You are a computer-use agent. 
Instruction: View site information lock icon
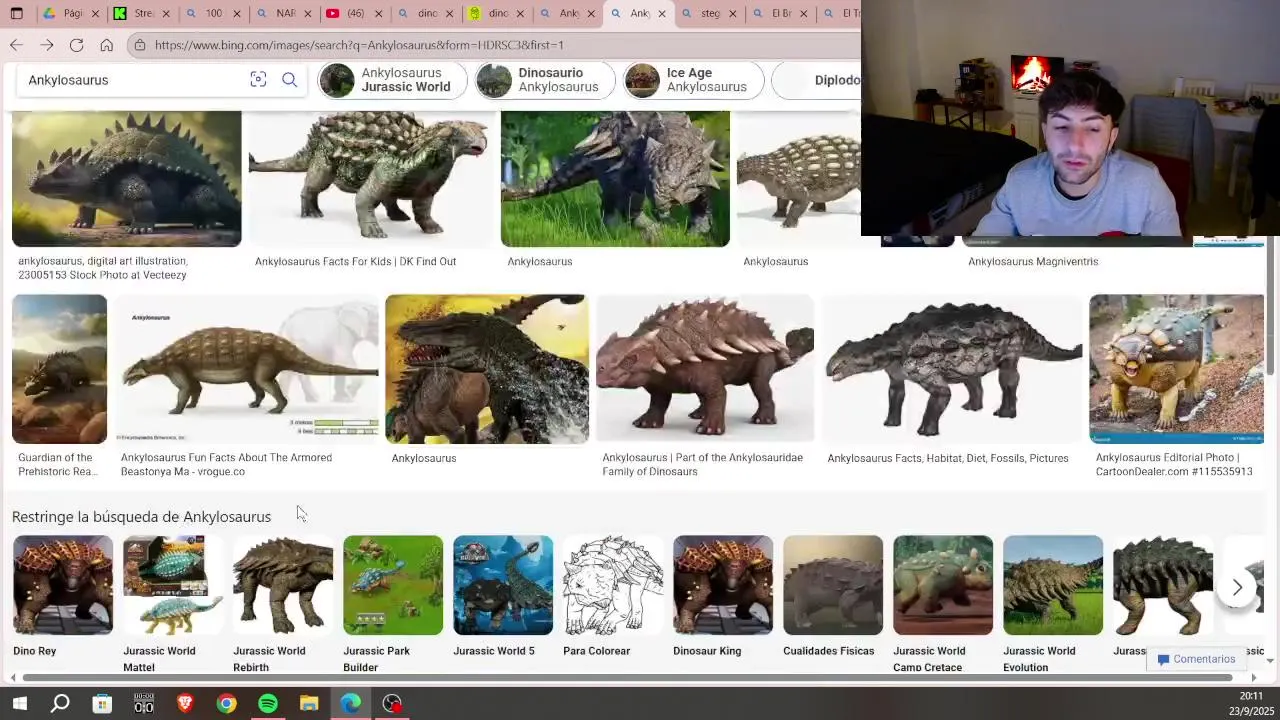[140, 45]
